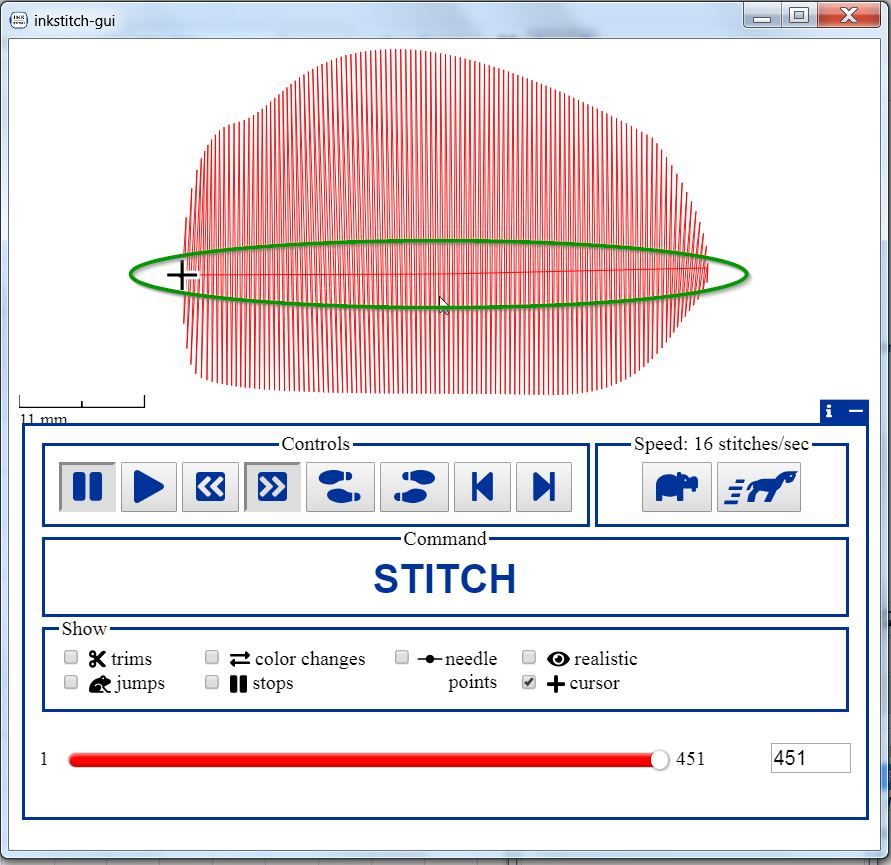Open the info panel 'i' button

[829, 411]
